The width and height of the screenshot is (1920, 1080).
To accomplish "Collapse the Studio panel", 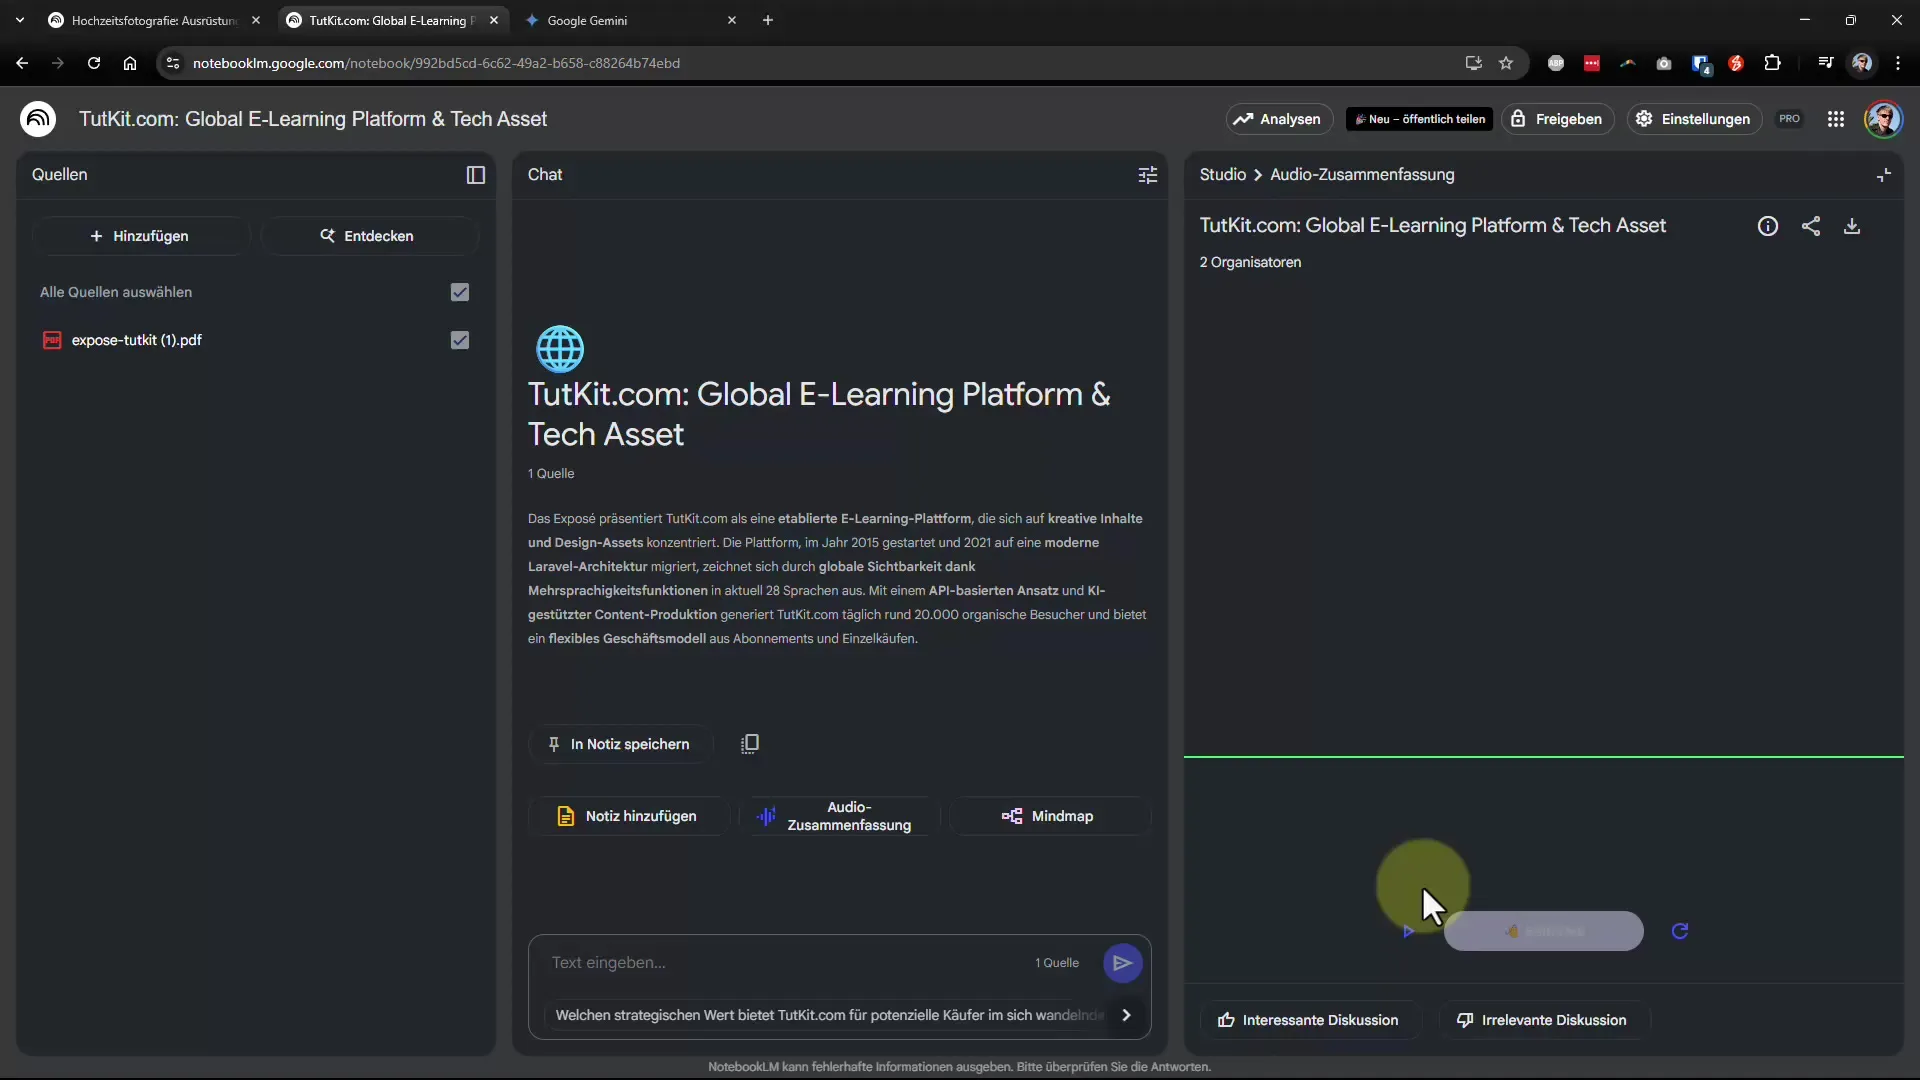I will 1884,175.
